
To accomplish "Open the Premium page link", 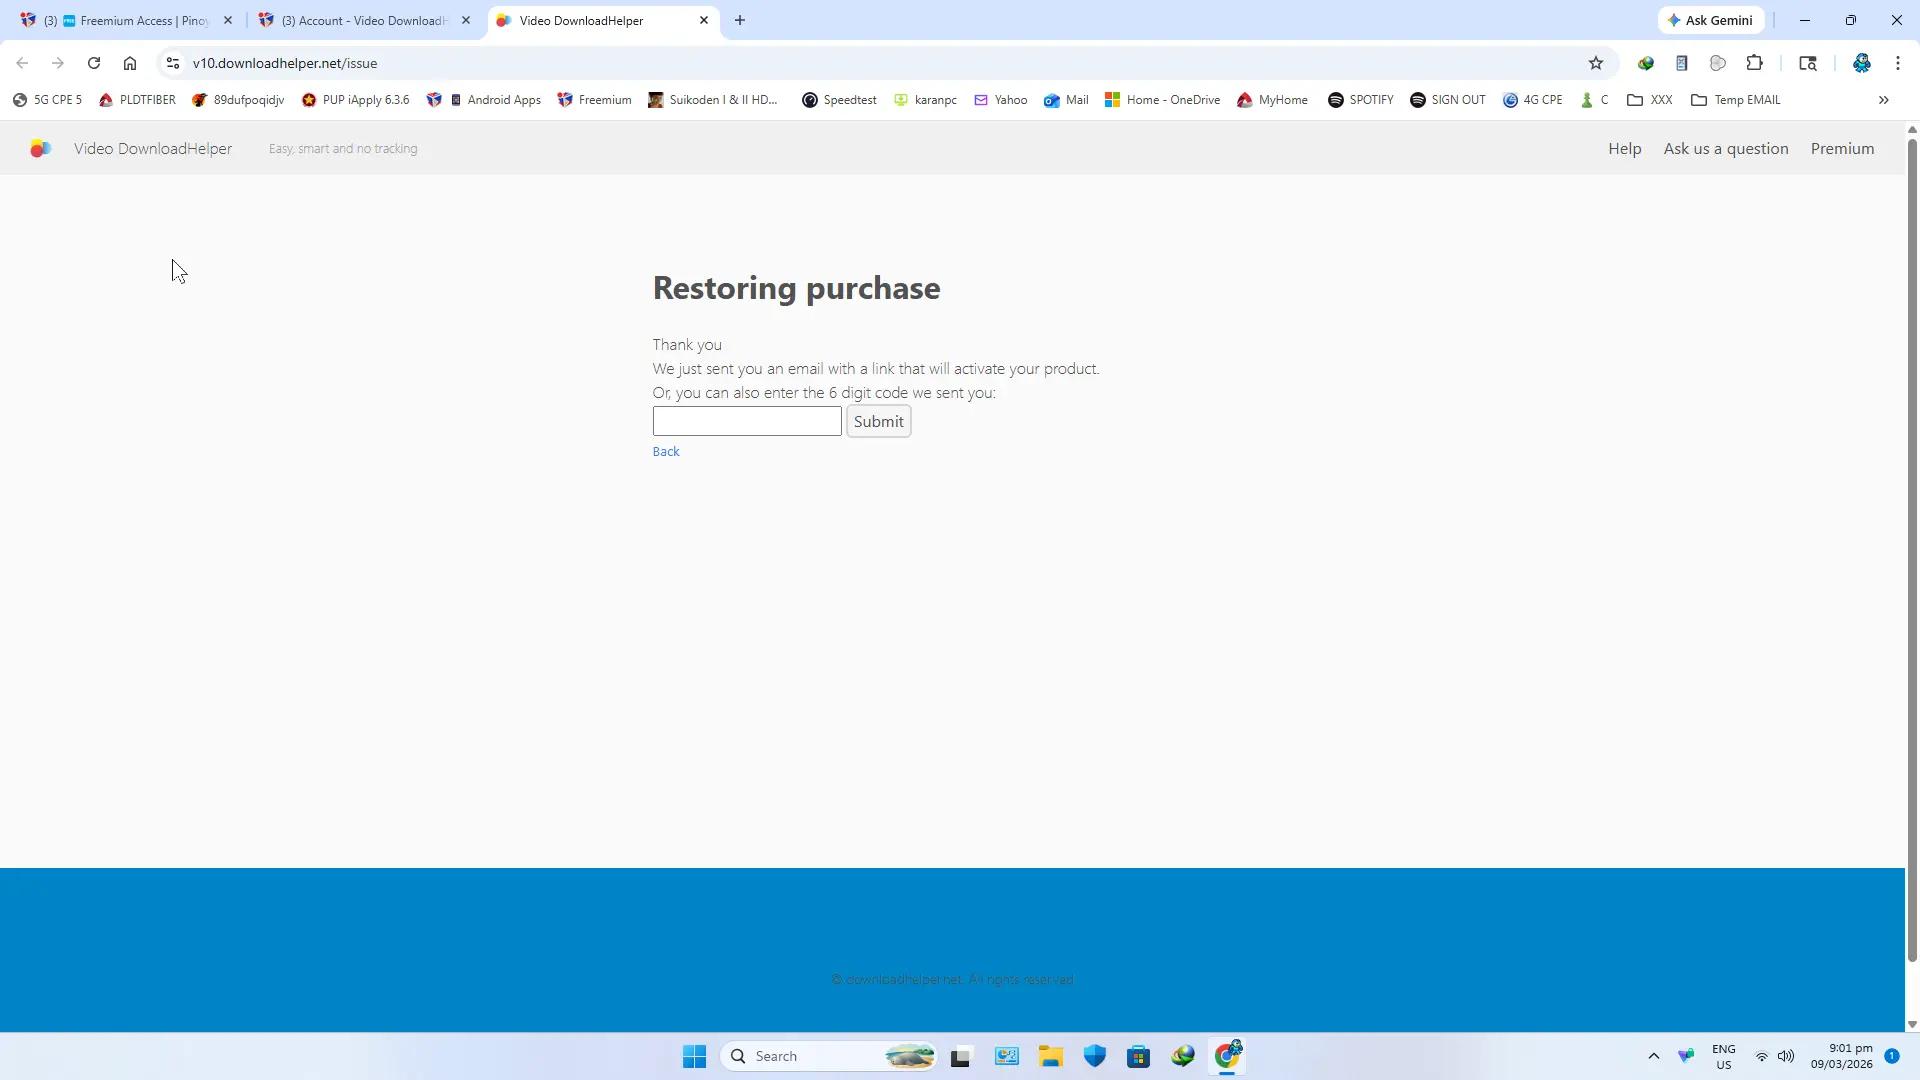I will pyautogui.click(x=1842, y=148).
